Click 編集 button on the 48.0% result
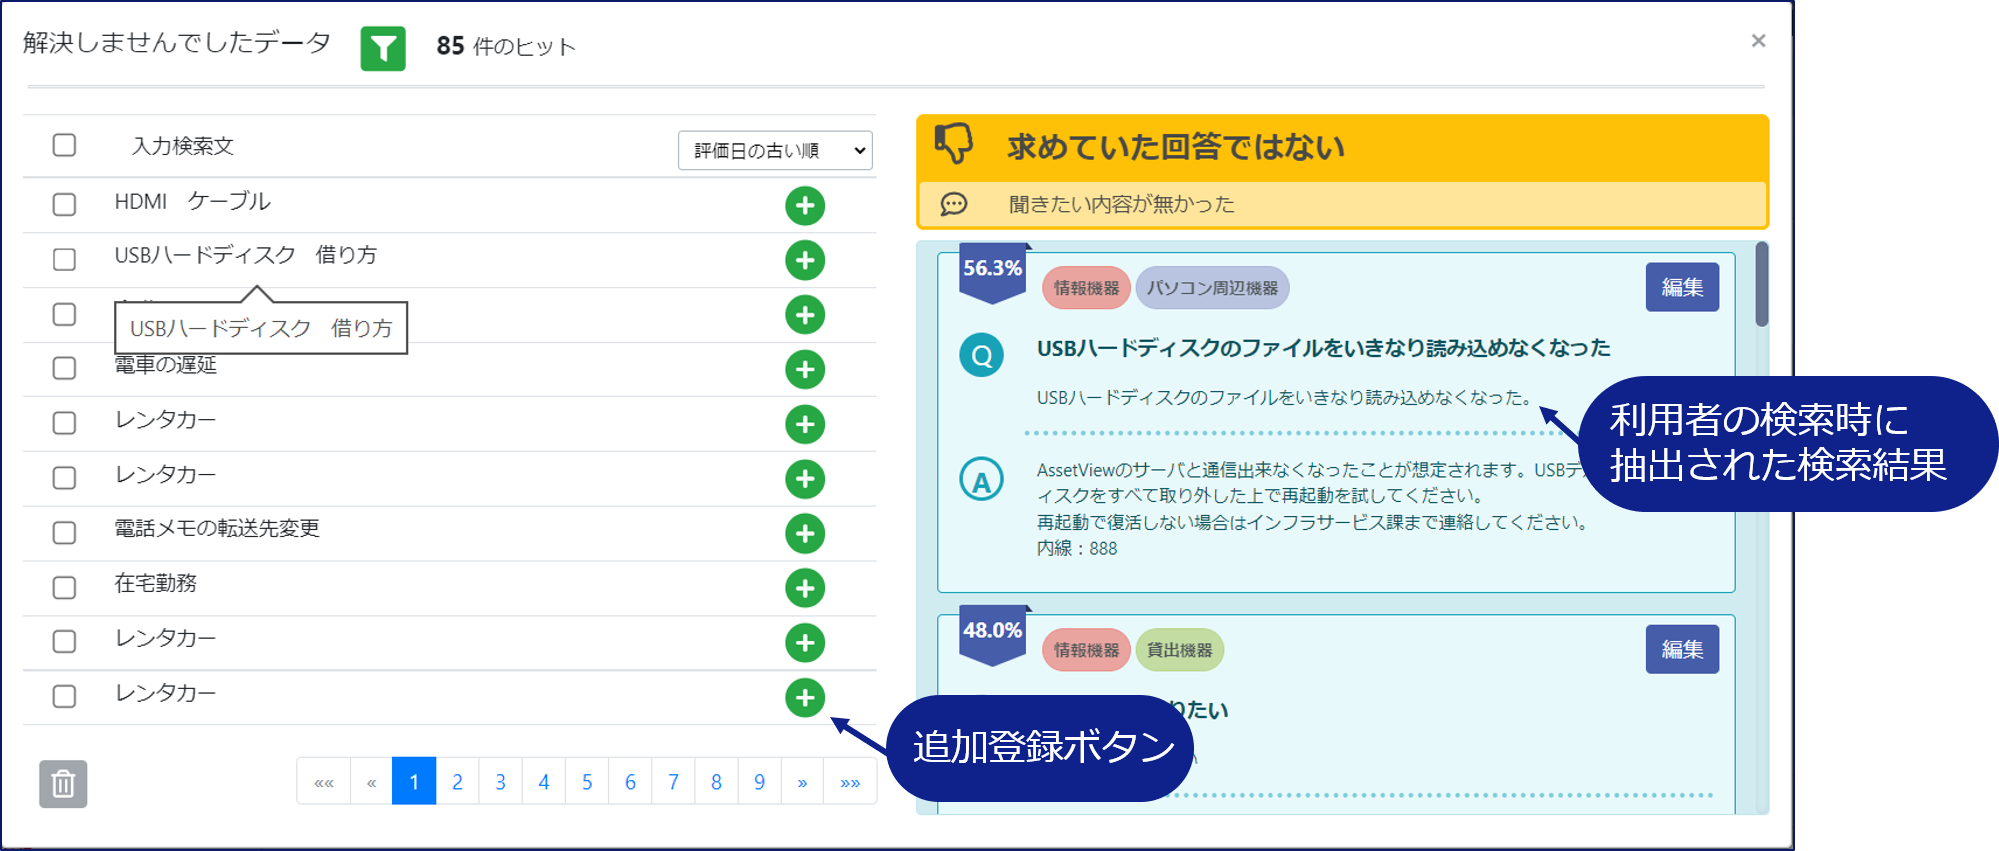Viewport: 1999px width, 851px height. coord(1682,650)
